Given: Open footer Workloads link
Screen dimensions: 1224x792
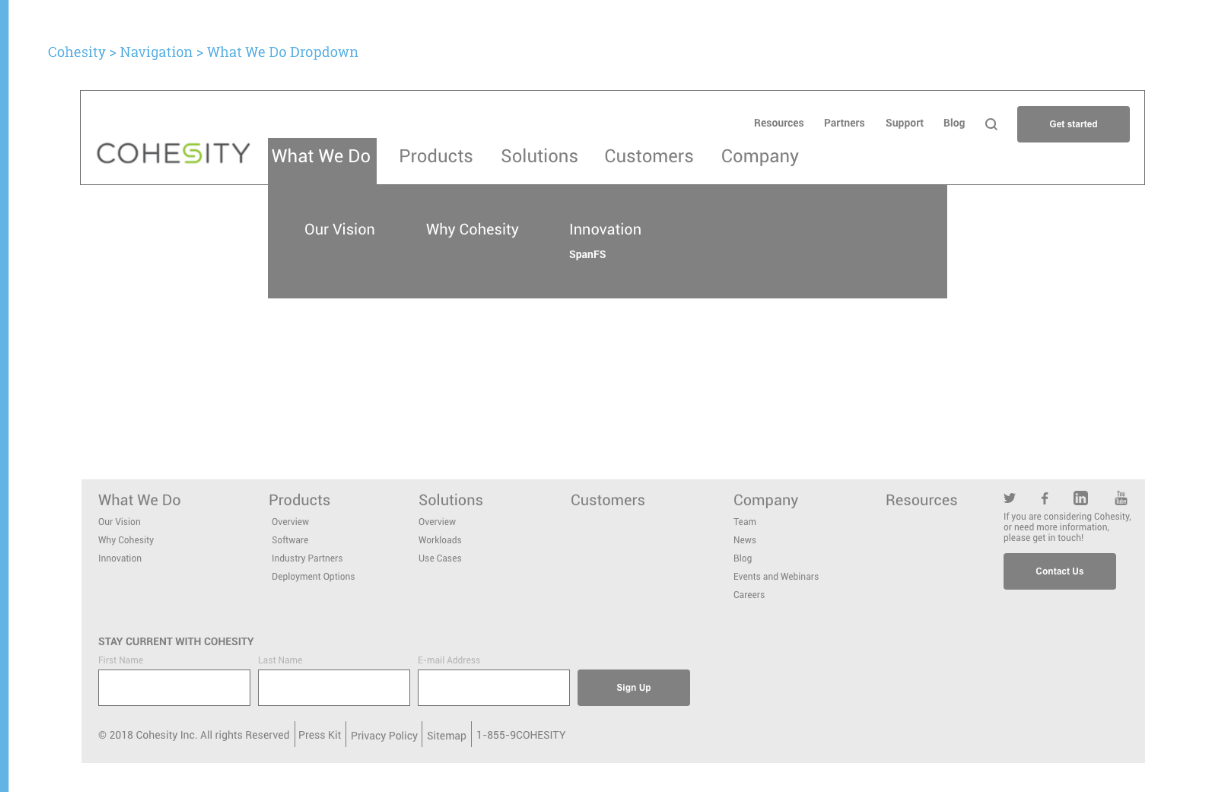Looking at the screenshot, I should (x=440, y=540).
